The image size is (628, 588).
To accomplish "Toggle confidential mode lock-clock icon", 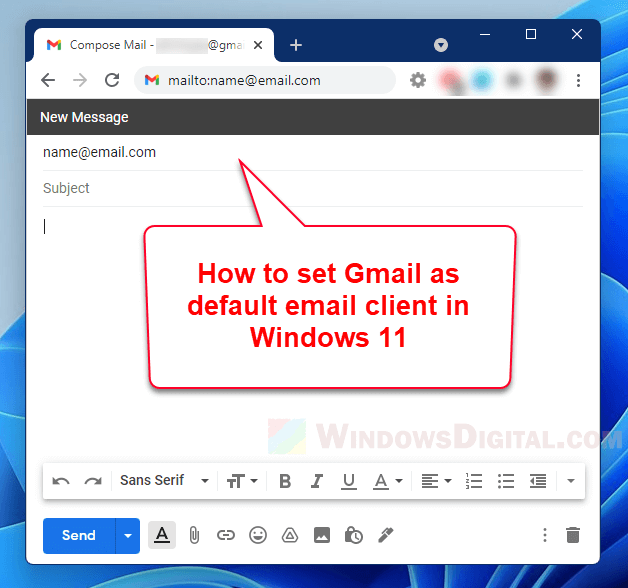I will coord(354,535).
